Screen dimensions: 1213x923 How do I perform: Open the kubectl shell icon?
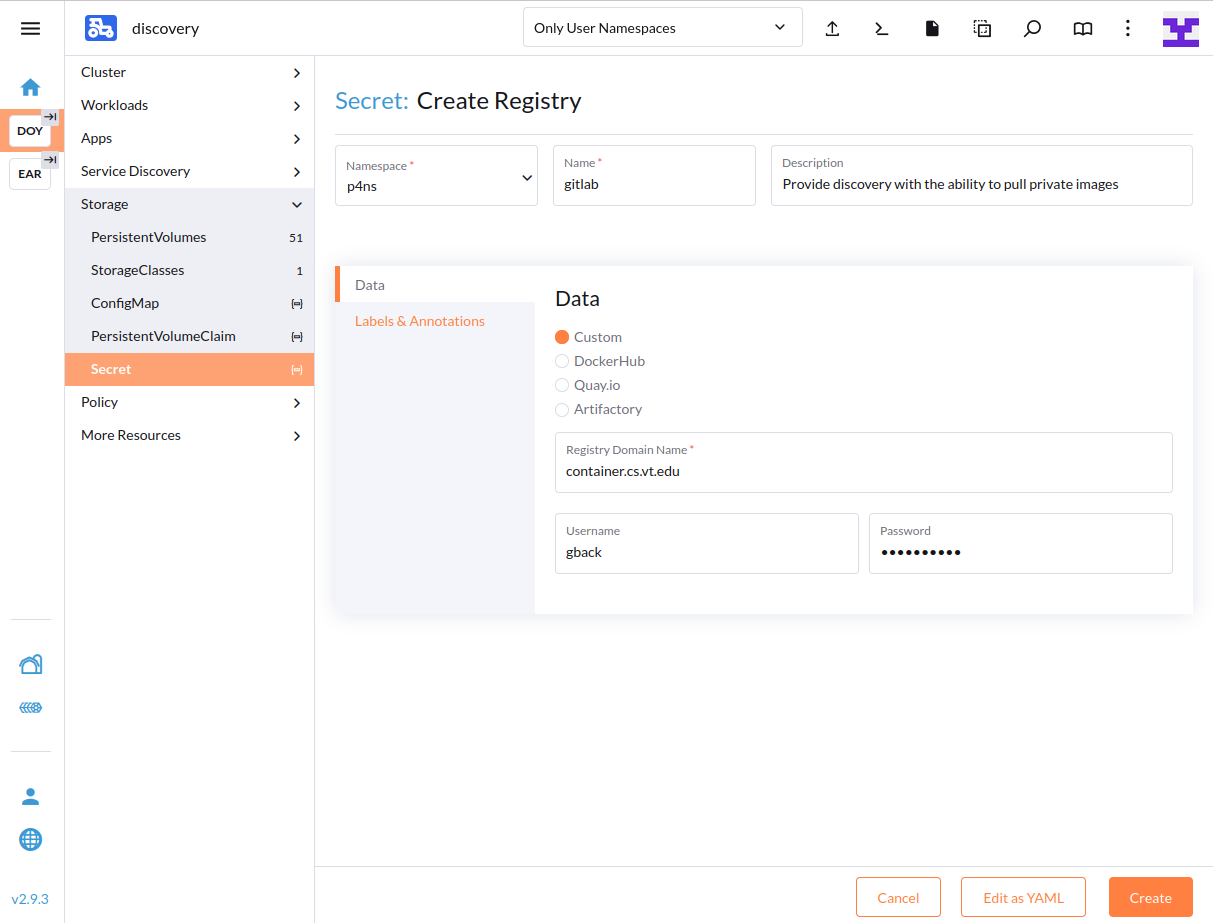coord(881,28)
